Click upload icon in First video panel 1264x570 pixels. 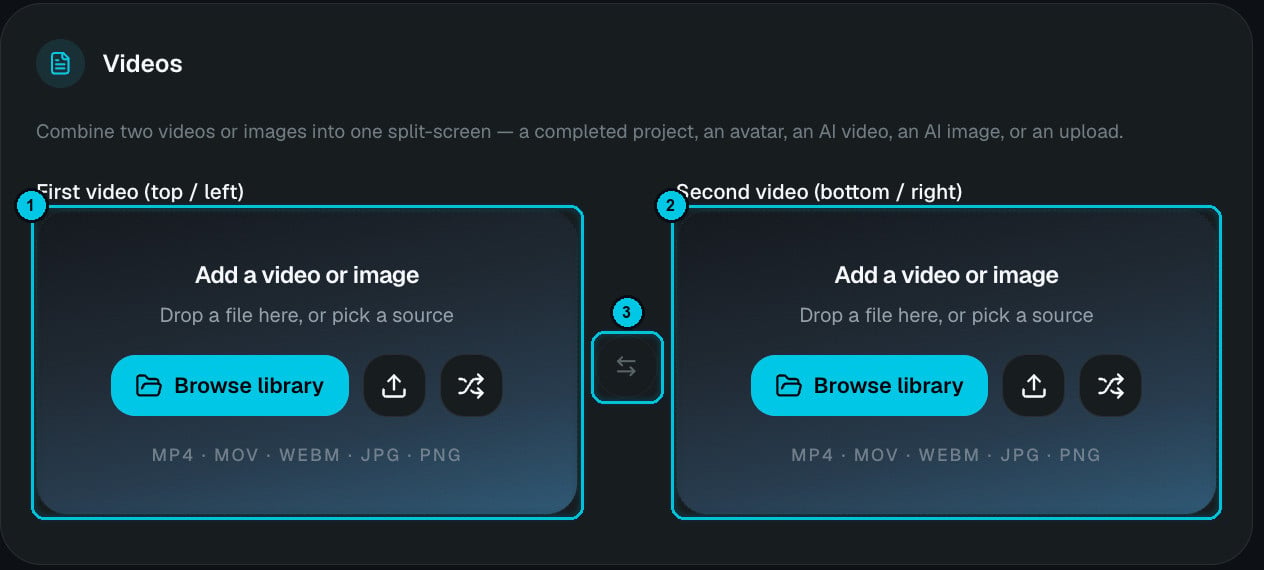[x=394, y=385]
